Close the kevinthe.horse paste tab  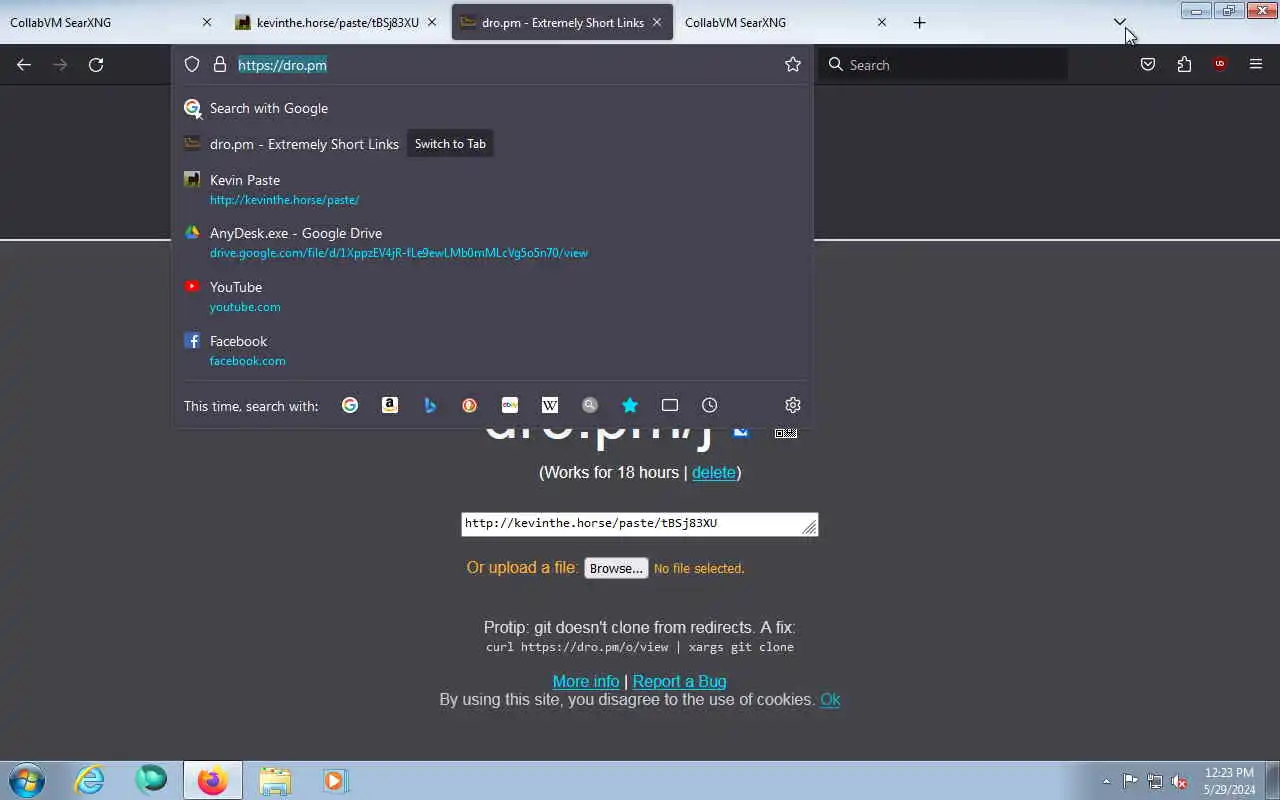pos(432,22)
